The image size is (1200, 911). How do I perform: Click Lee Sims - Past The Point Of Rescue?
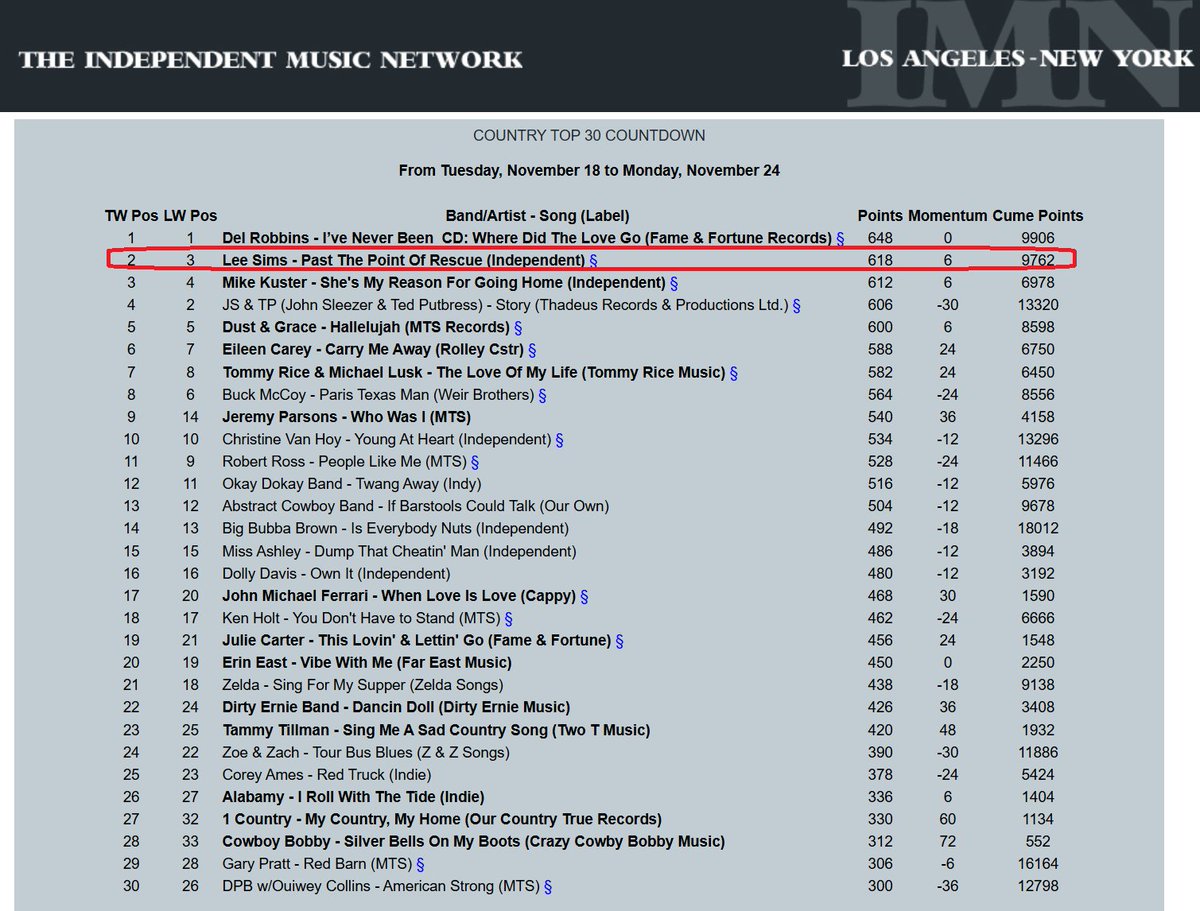pyautogui.click(x=403, y=260)
